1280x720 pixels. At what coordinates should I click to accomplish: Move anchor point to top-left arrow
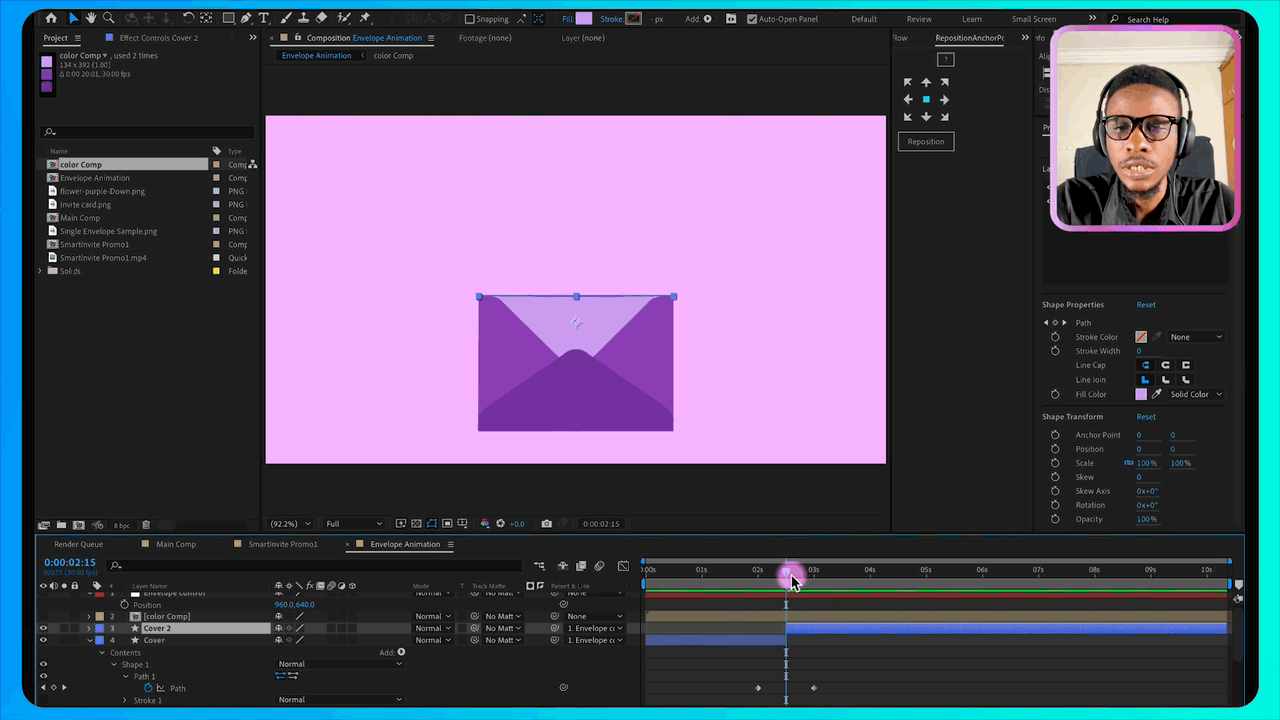pos(908,82)
